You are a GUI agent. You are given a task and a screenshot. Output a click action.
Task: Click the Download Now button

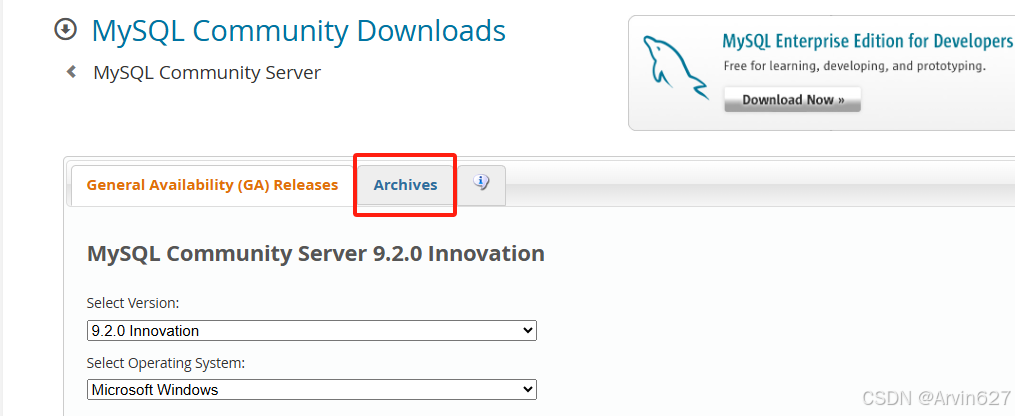792,100
